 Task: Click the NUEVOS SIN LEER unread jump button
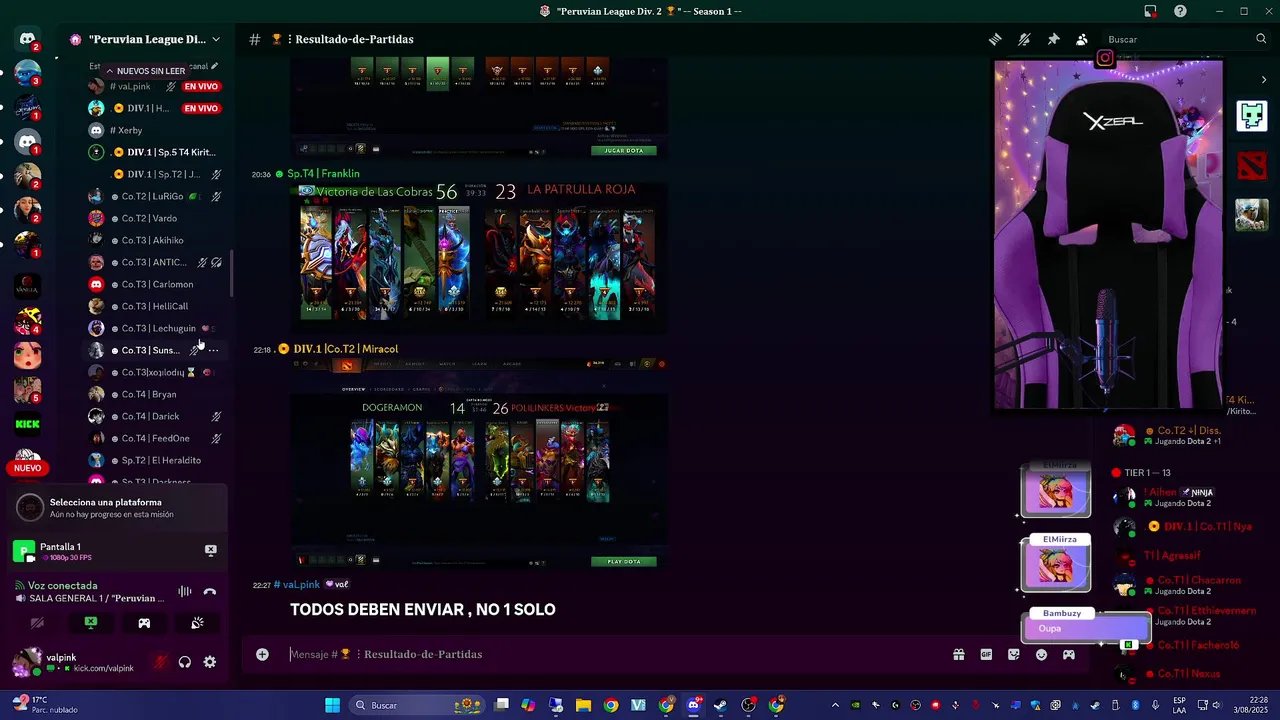[x=146, y=71]
